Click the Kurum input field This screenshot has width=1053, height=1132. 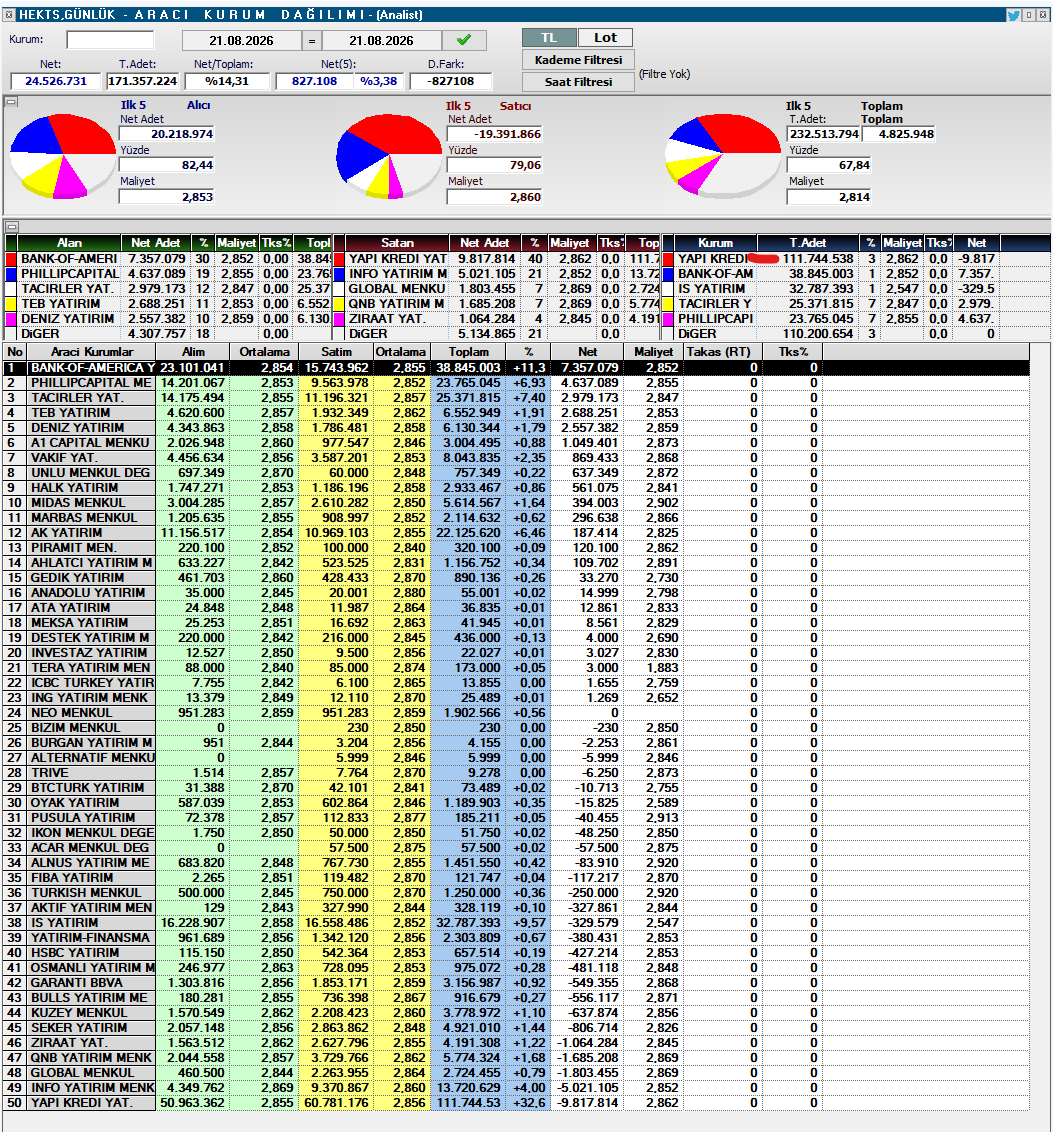110,40
